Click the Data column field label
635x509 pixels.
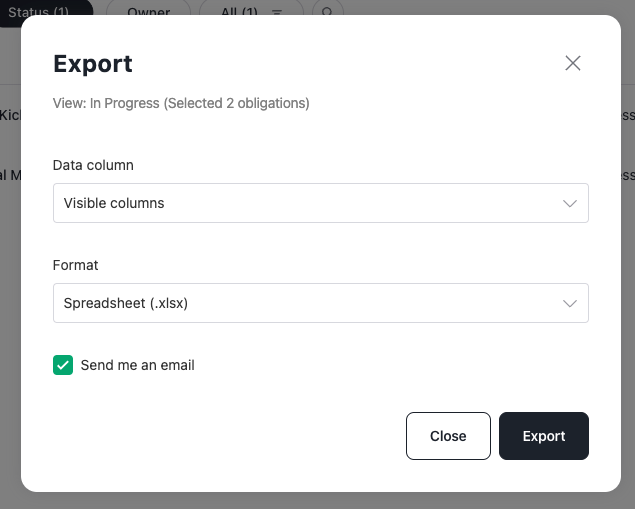coord(93,165)
